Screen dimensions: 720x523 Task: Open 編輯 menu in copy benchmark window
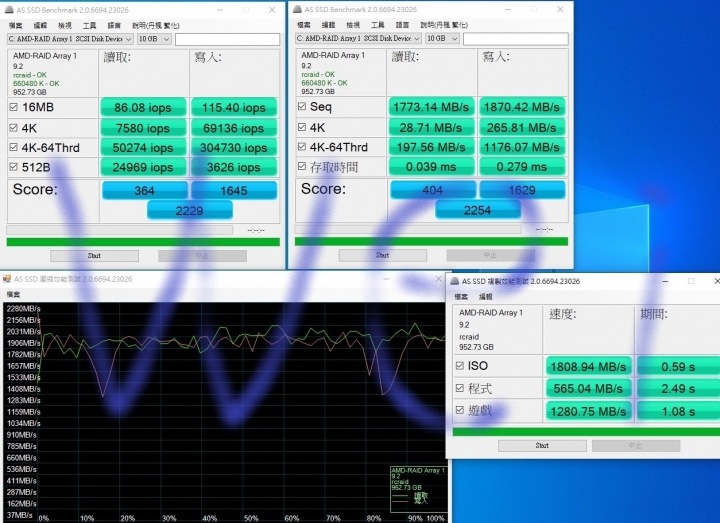pyautogui.click(x=486, y=297)
